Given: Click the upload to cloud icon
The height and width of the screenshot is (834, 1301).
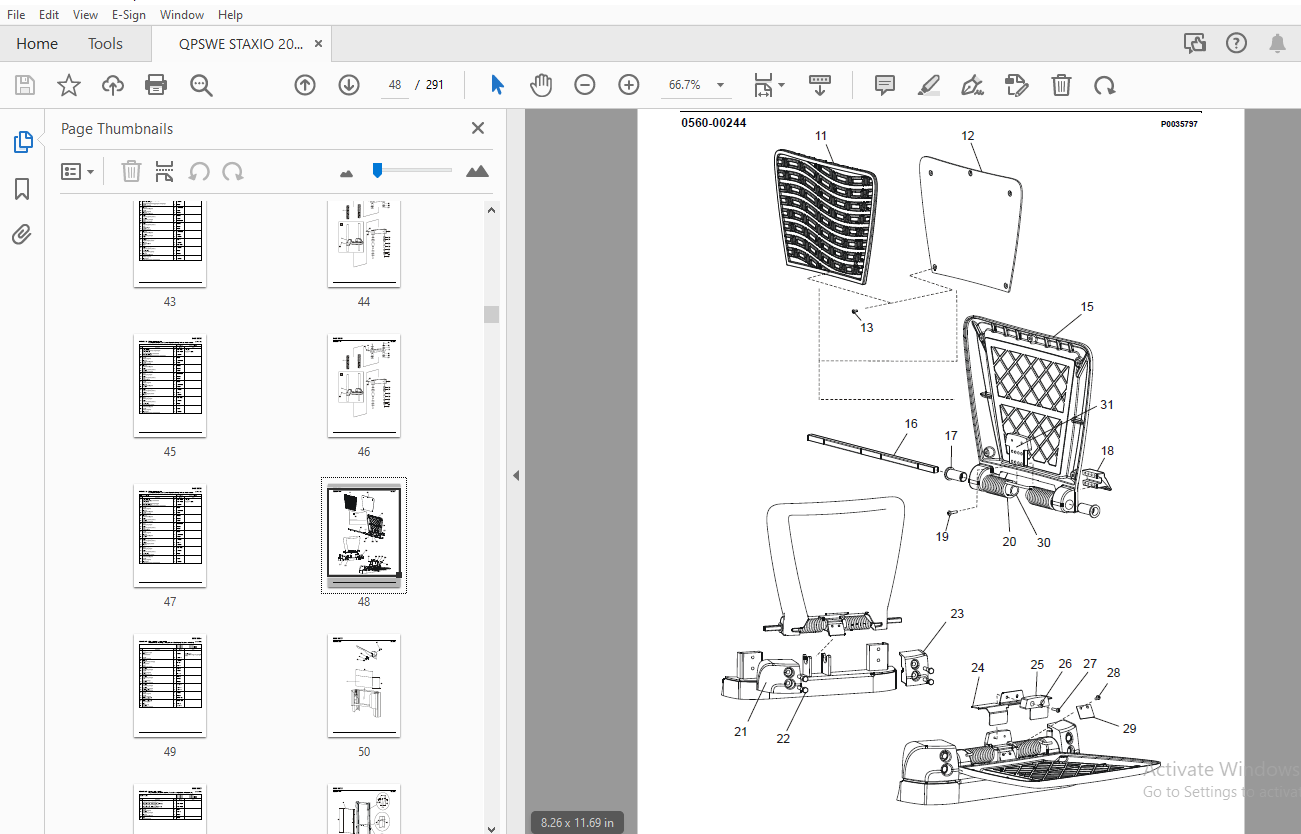Looking at the screenshot, I should [113, 85].
